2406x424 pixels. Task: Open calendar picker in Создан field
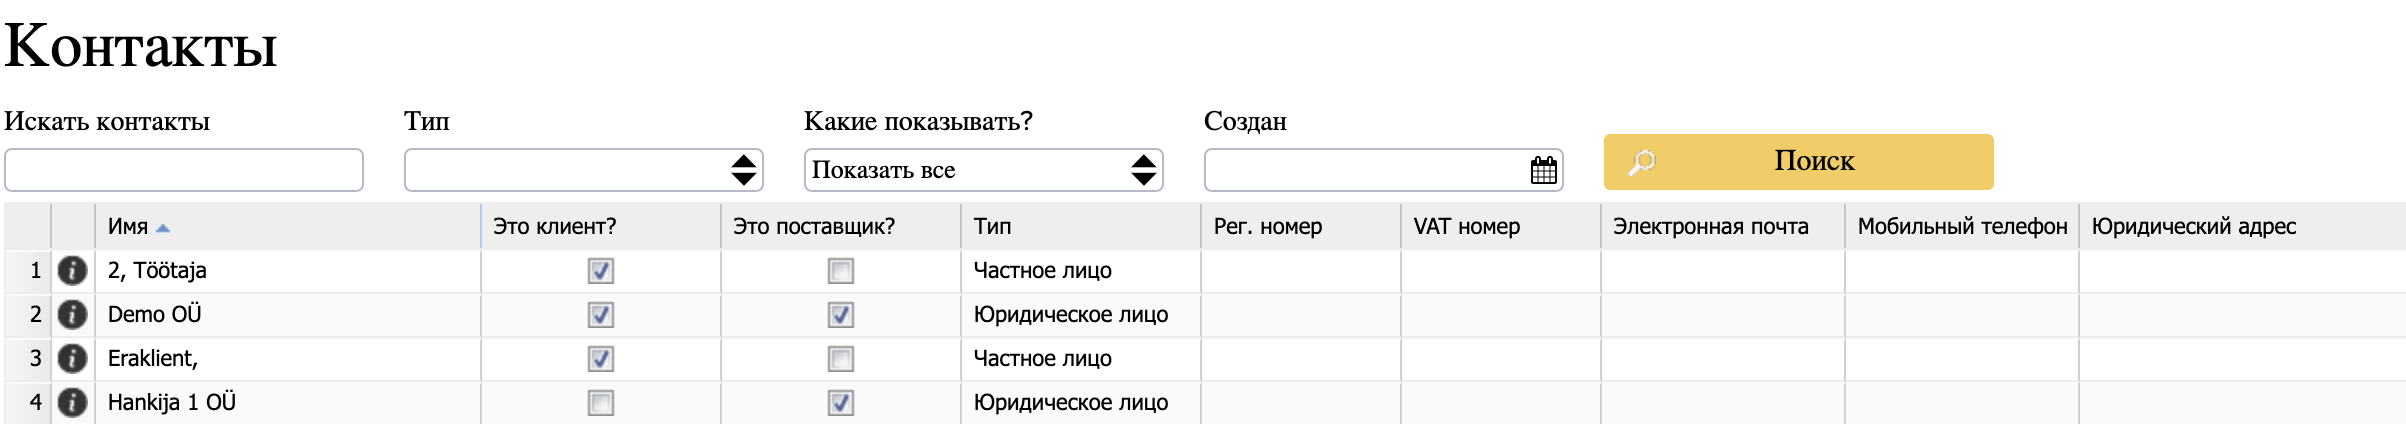tap(1543, 170)
